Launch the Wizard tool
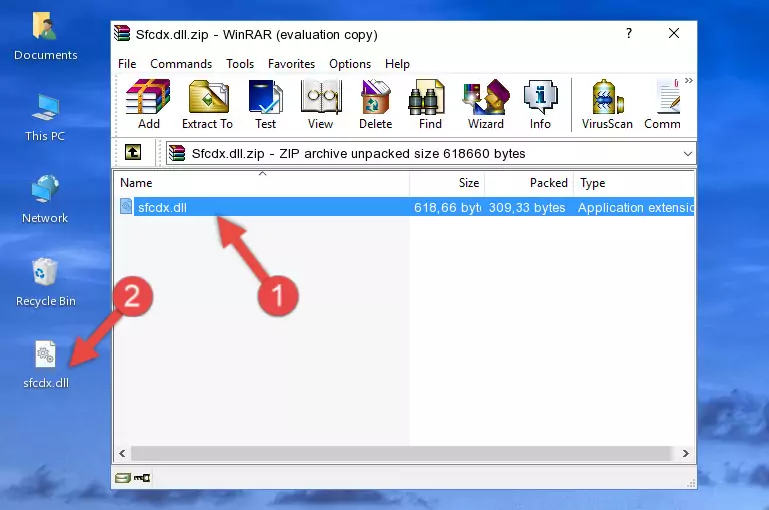Image resolution: width=769 pixels, height=510 pixels. (x=486, y=104)
